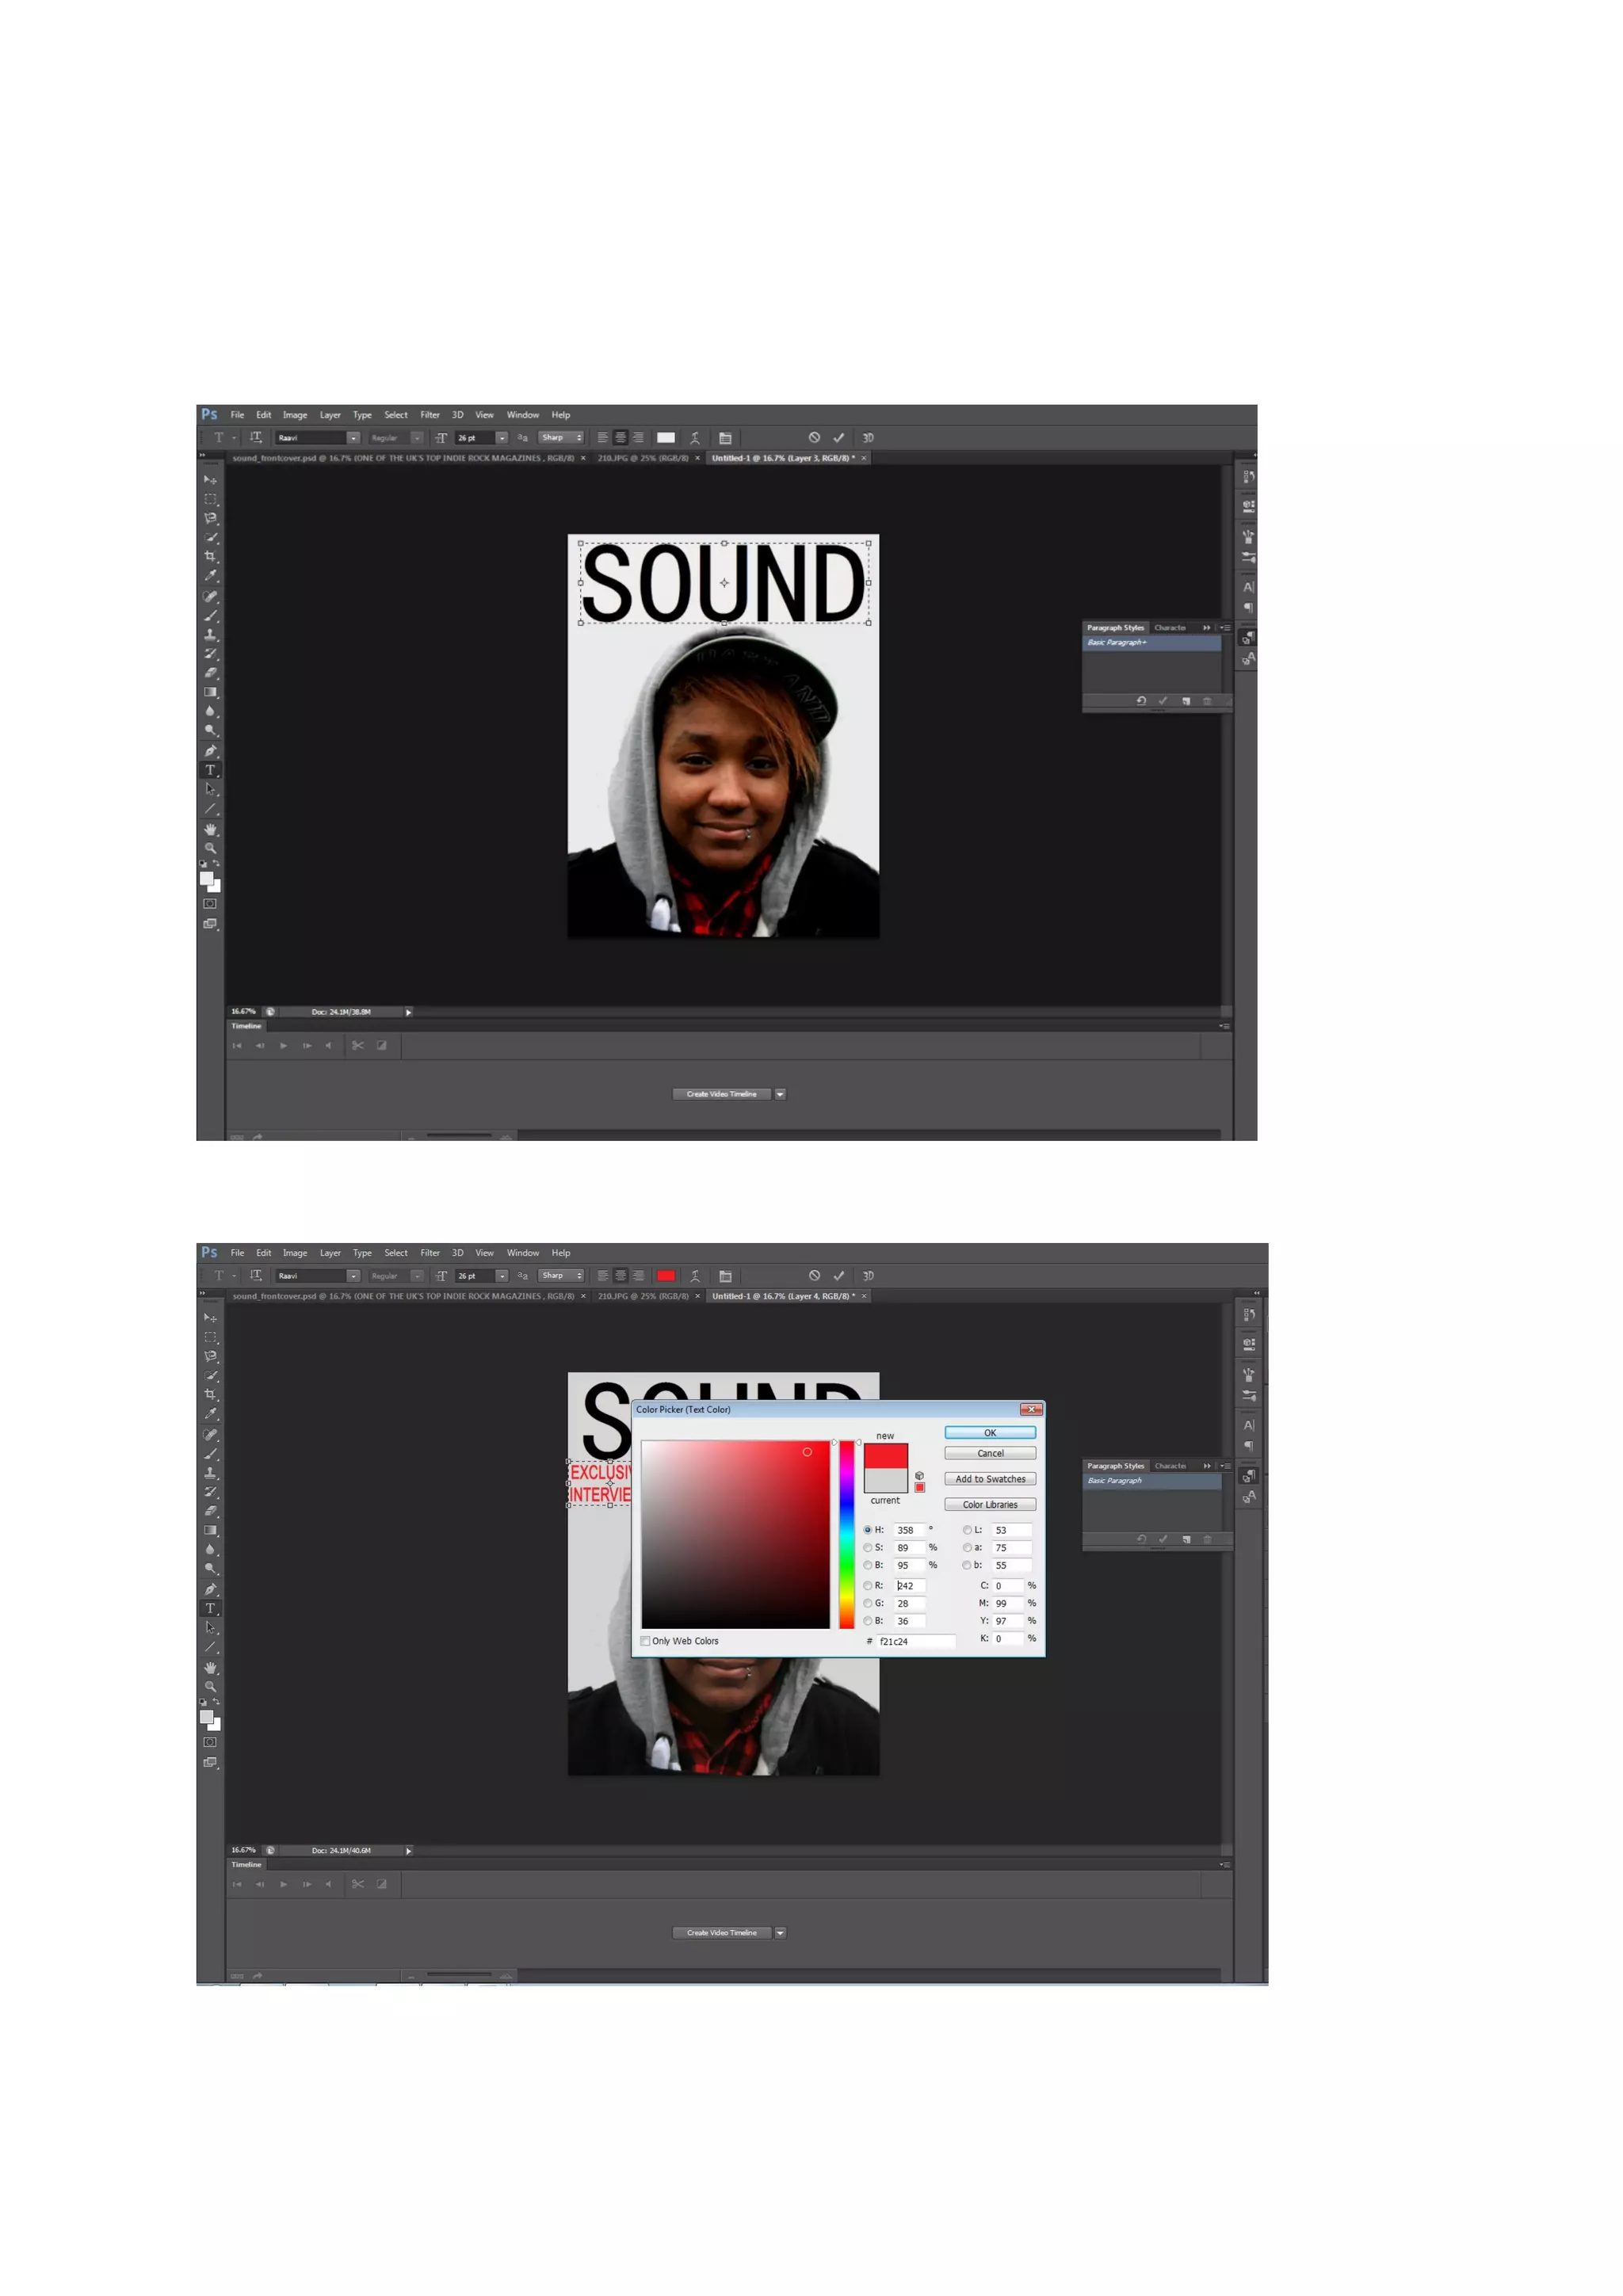The width and height of the screenshot is (1623, 2296).
Task: Open Sharp anti-alias dropdown above full SOUND title canvas
Action: pos(561,438)
